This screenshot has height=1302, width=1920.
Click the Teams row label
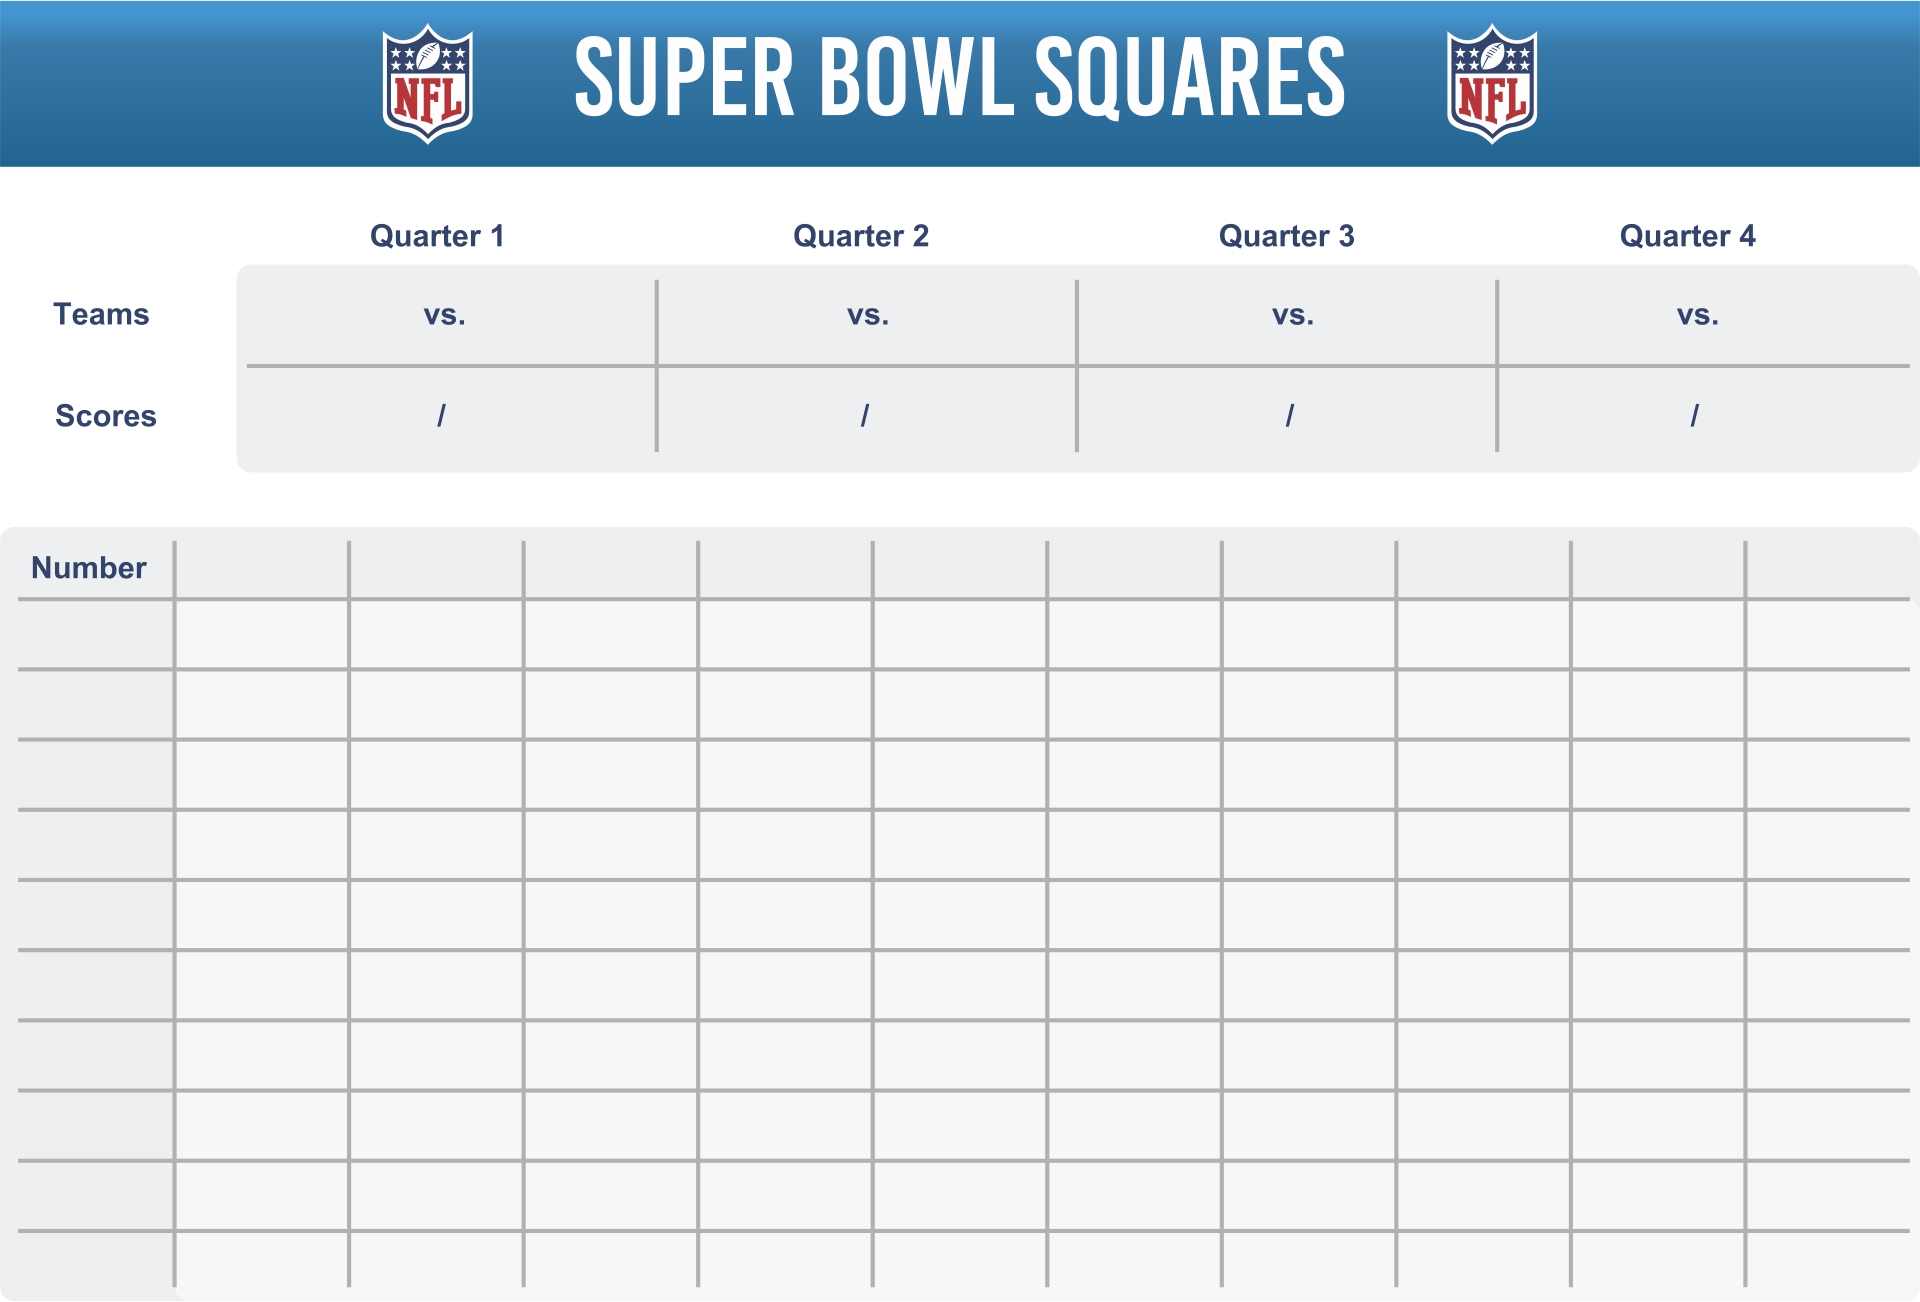[x=101, y=314]
